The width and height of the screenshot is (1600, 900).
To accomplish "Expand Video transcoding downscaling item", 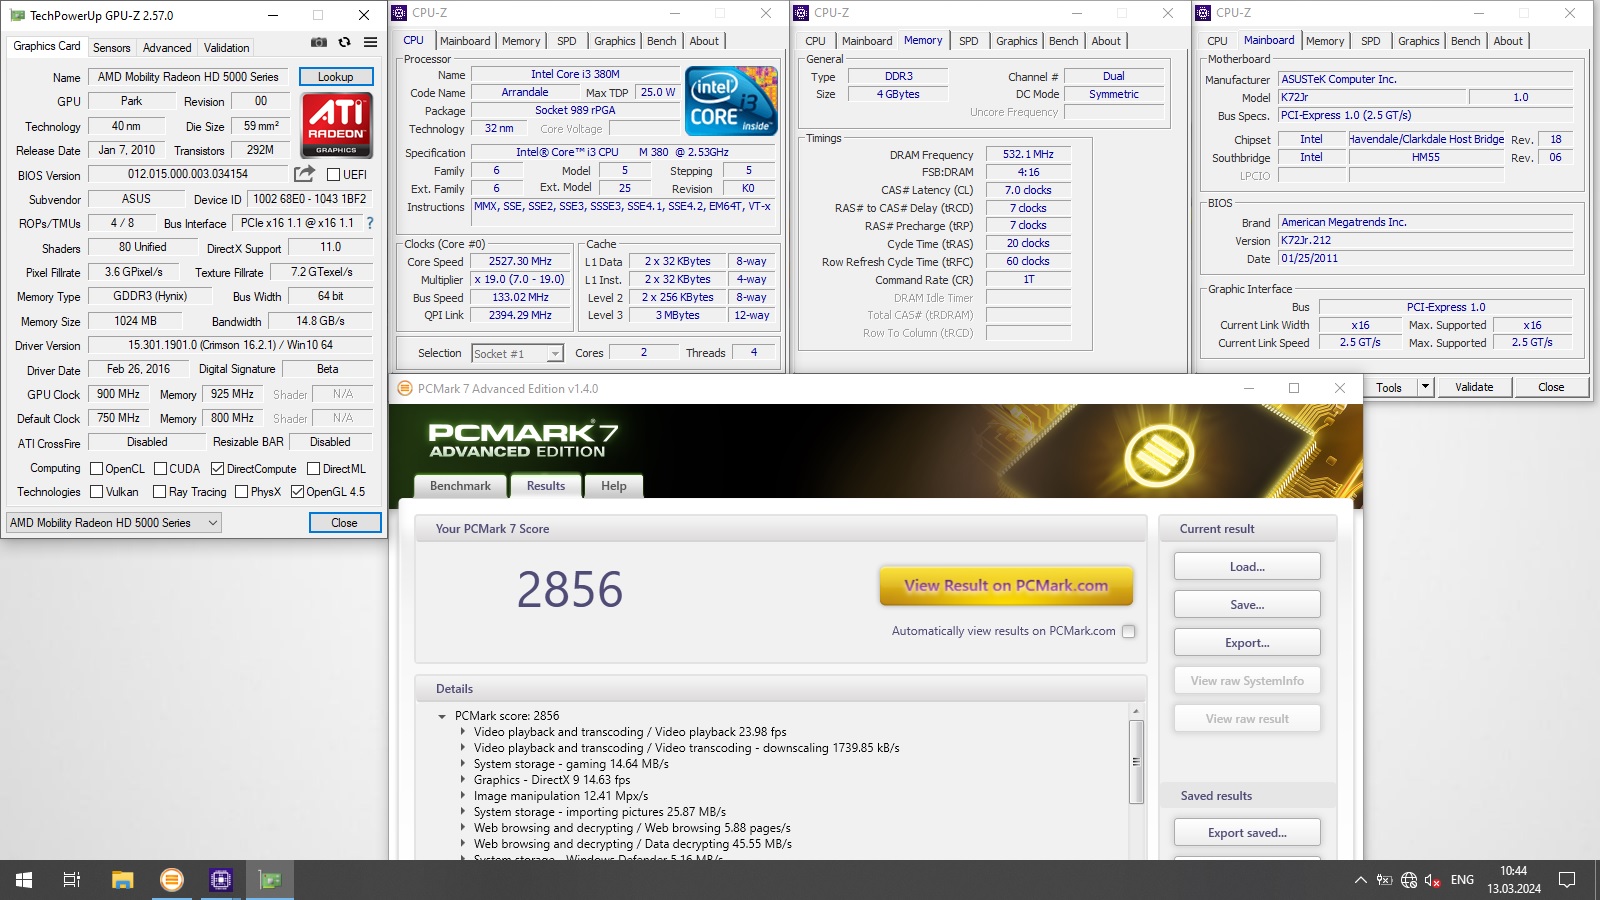I will click(x=463, y=748).
